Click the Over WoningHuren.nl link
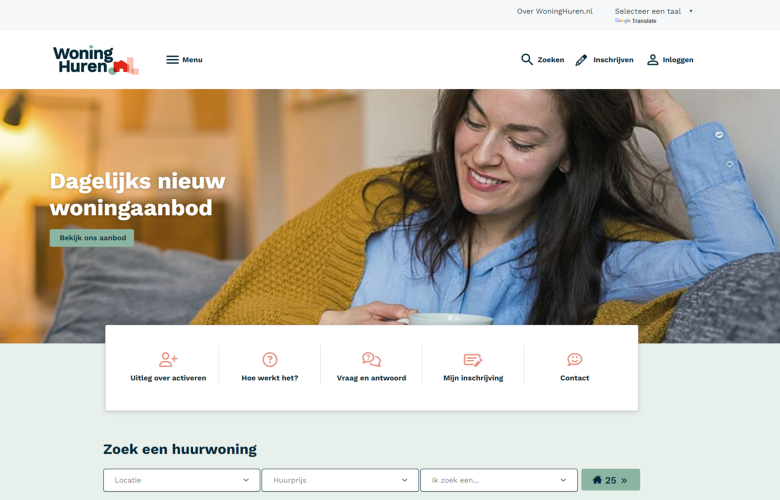The width and height of the screenshot is (780, 500). tap(555, 11)
